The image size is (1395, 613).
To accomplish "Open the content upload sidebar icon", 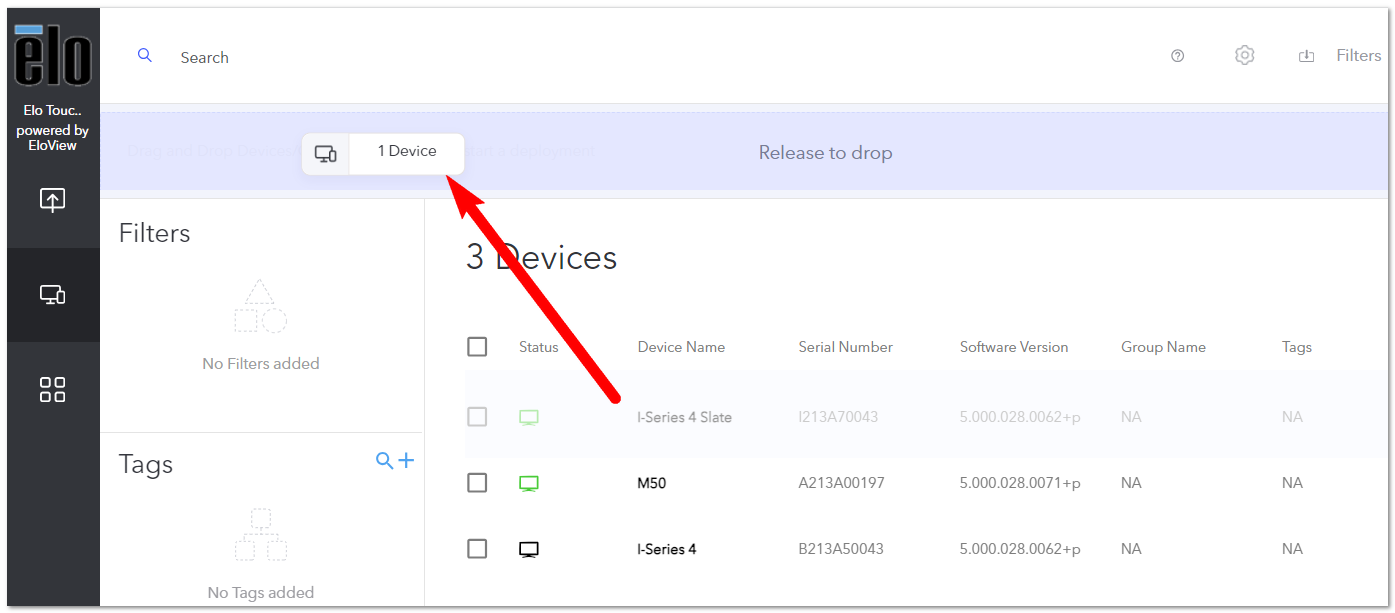I will tap(53, 200).
